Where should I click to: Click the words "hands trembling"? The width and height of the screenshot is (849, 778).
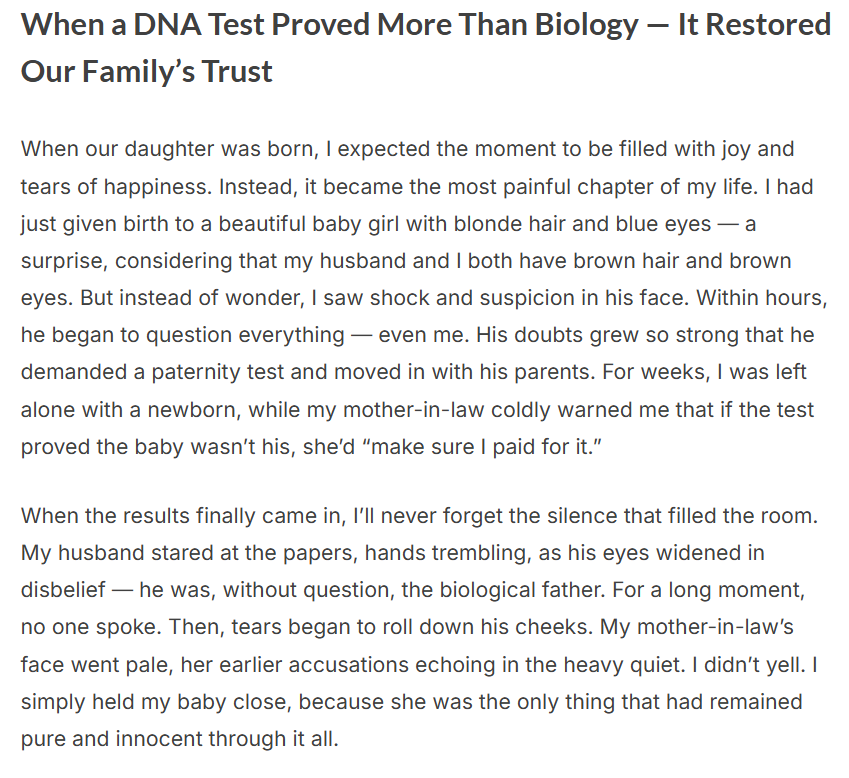coord(426,553)
